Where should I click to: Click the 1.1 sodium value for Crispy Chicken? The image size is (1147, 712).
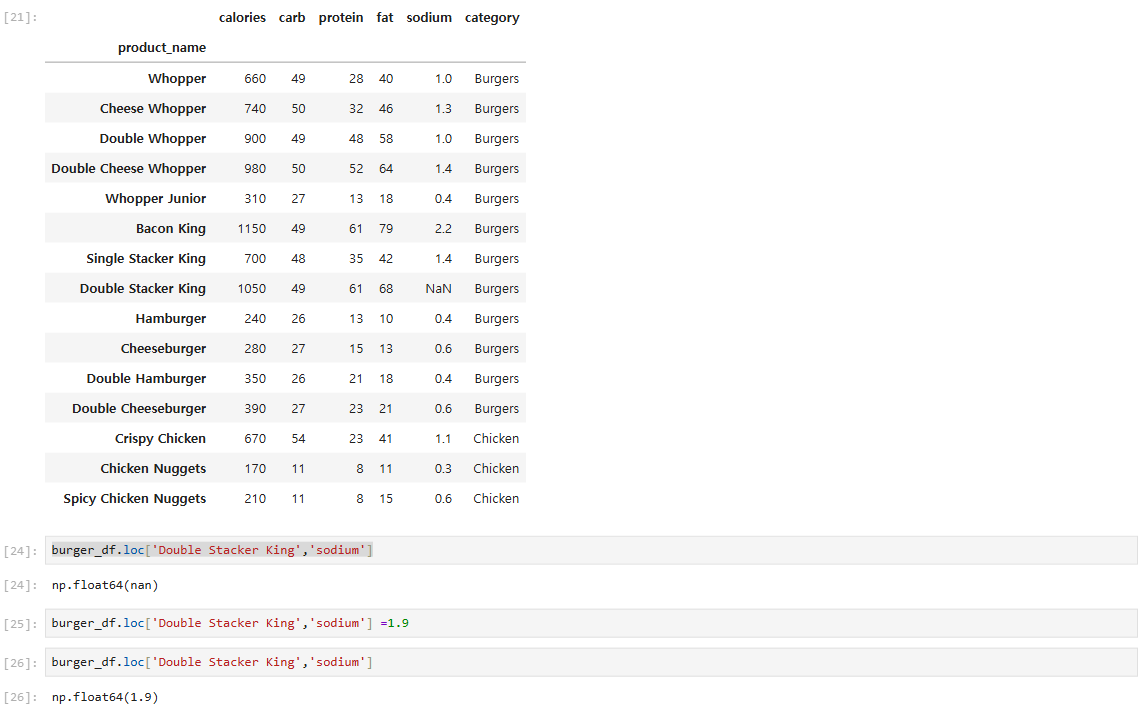[x=443, y=438]
